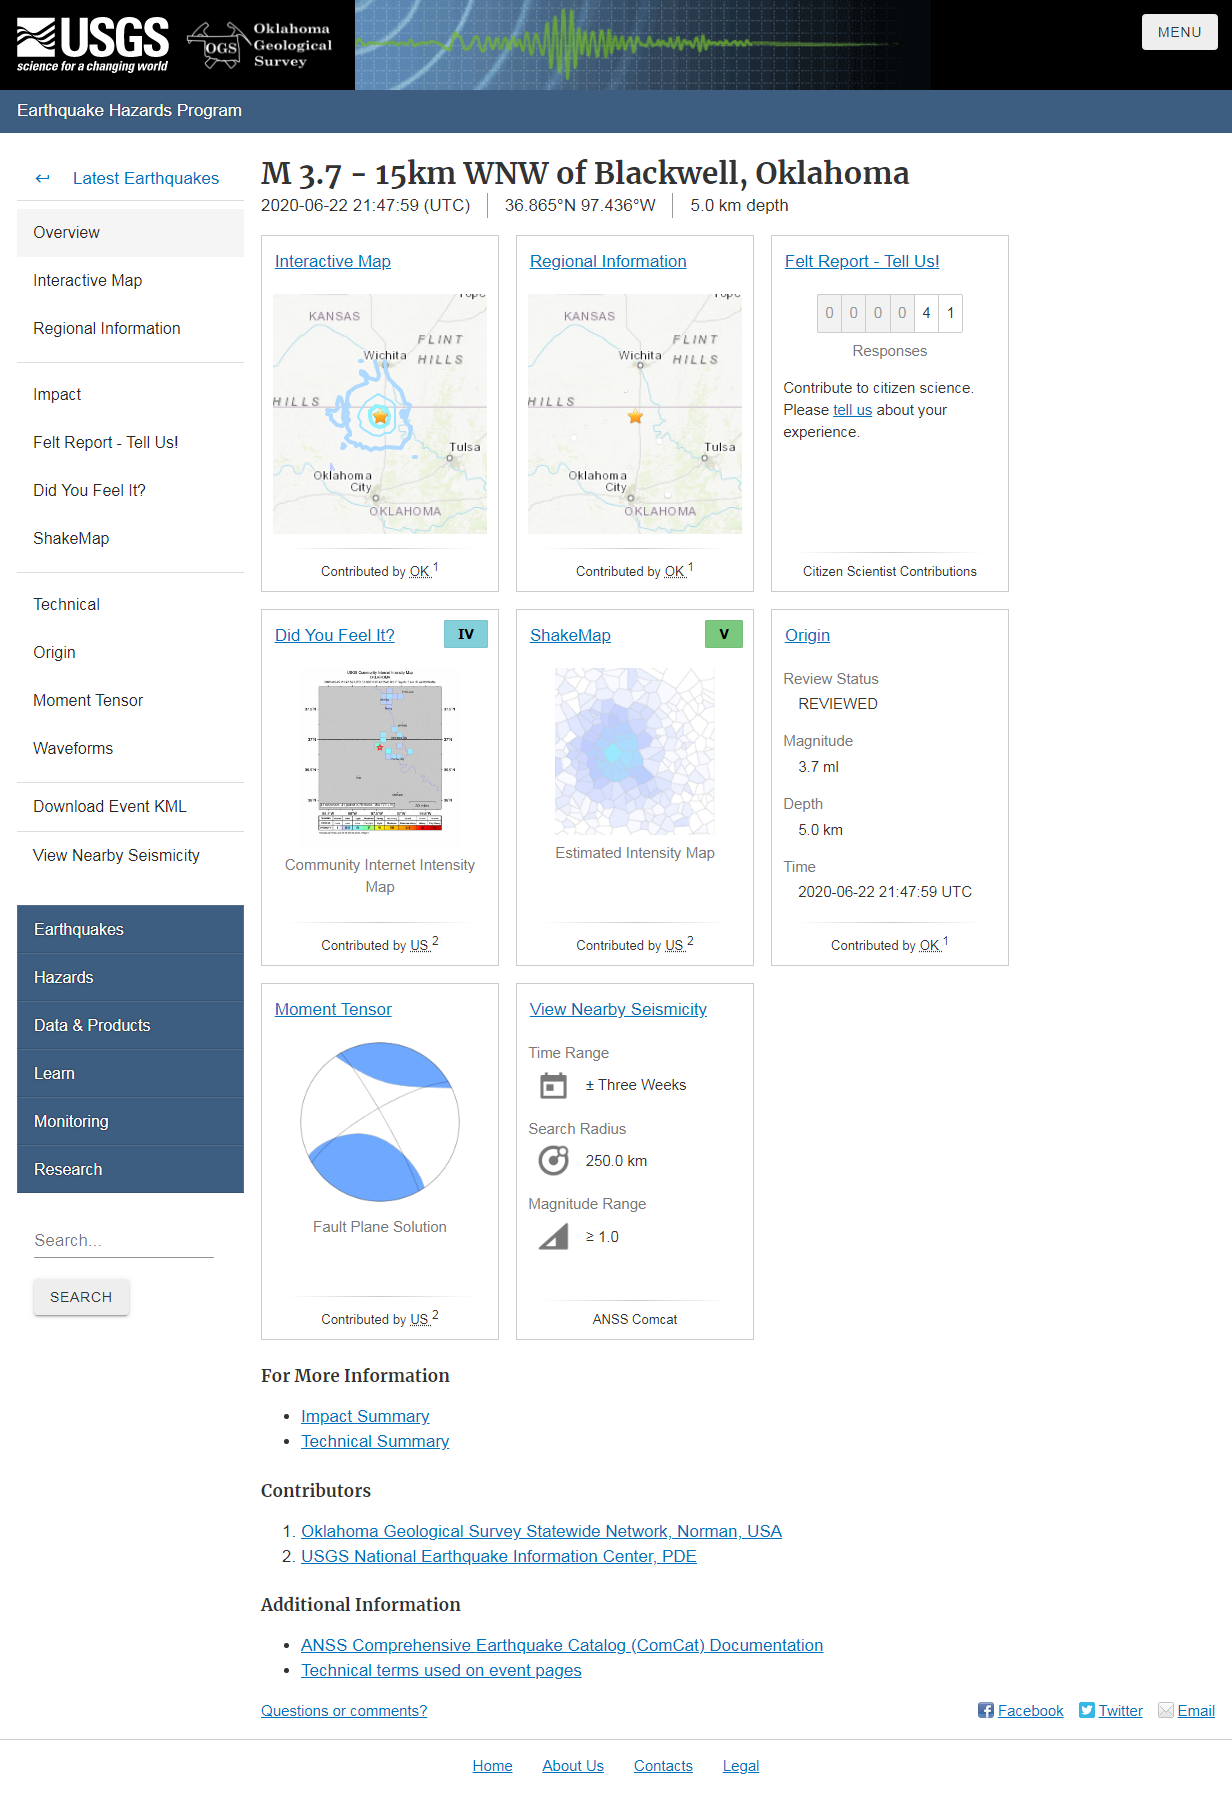Screen dimensions: 1232x1807
Task: Click the back arrow beside Latest Earthquakes
Action: (x=42, y=179)
